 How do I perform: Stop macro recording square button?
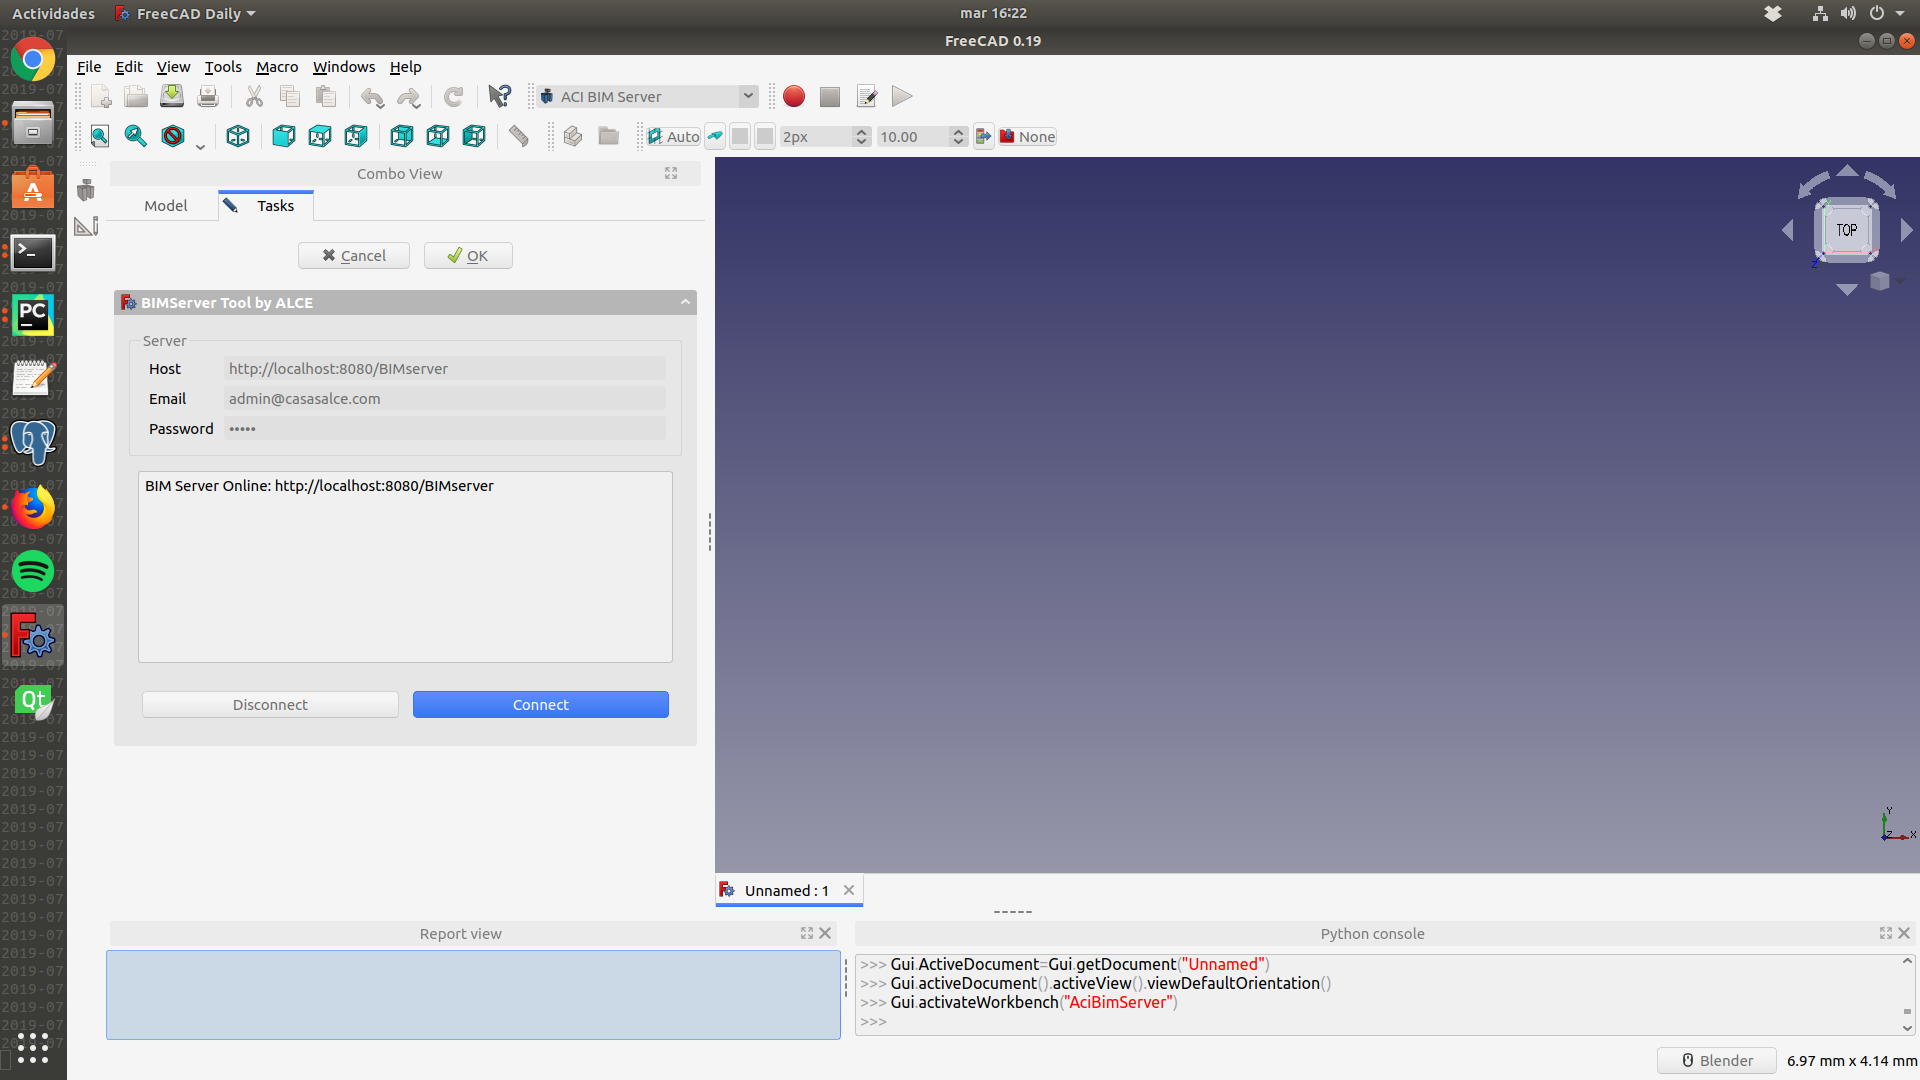[830, 96]
